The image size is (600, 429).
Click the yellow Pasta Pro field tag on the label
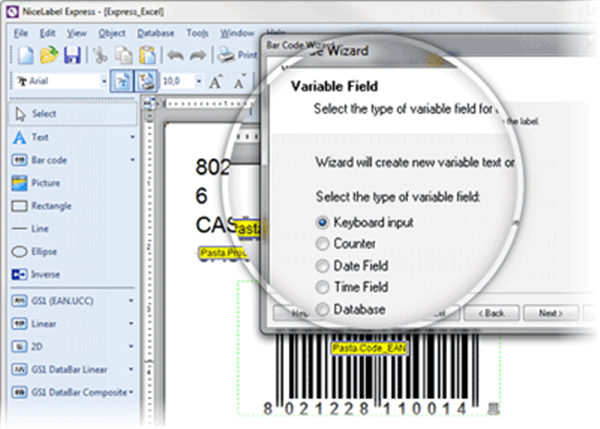click(x=223, y=253)
